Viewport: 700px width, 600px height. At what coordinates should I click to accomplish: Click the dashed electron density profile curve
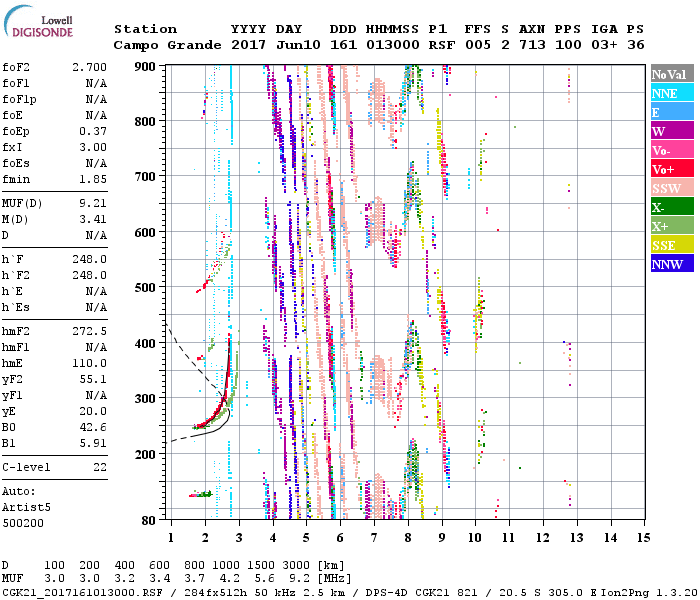tap(192, 357)
